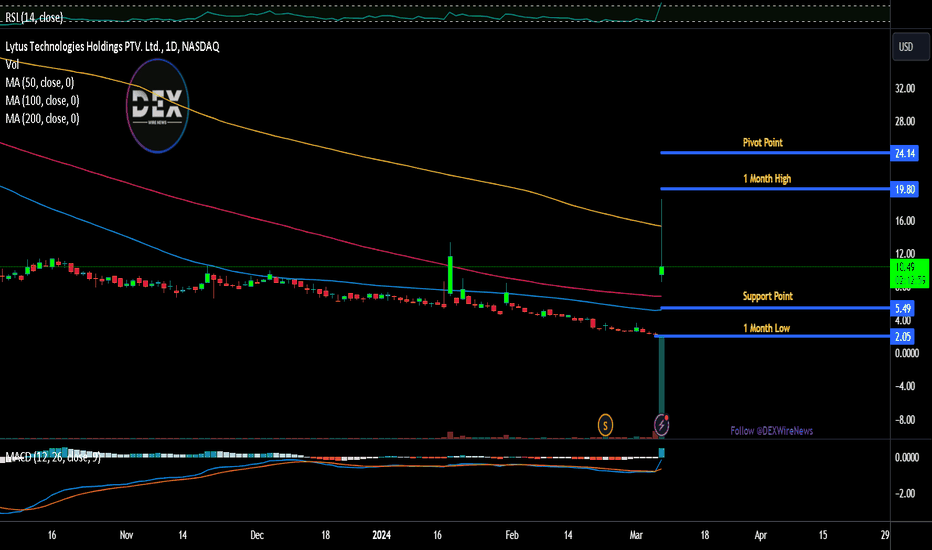This screenshot has height=550, width=932.
Task: Click the Mar label on time axis
Action: pyautogui.click(x=636, y=535)
